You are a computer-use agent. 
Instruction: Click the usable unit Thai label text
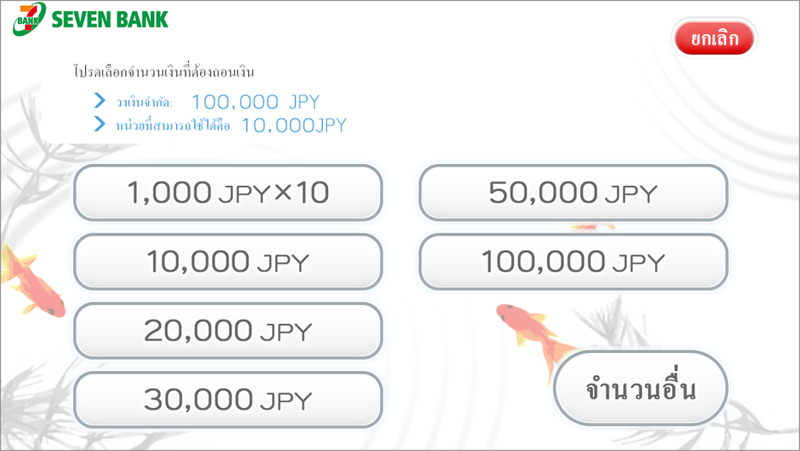172,126
